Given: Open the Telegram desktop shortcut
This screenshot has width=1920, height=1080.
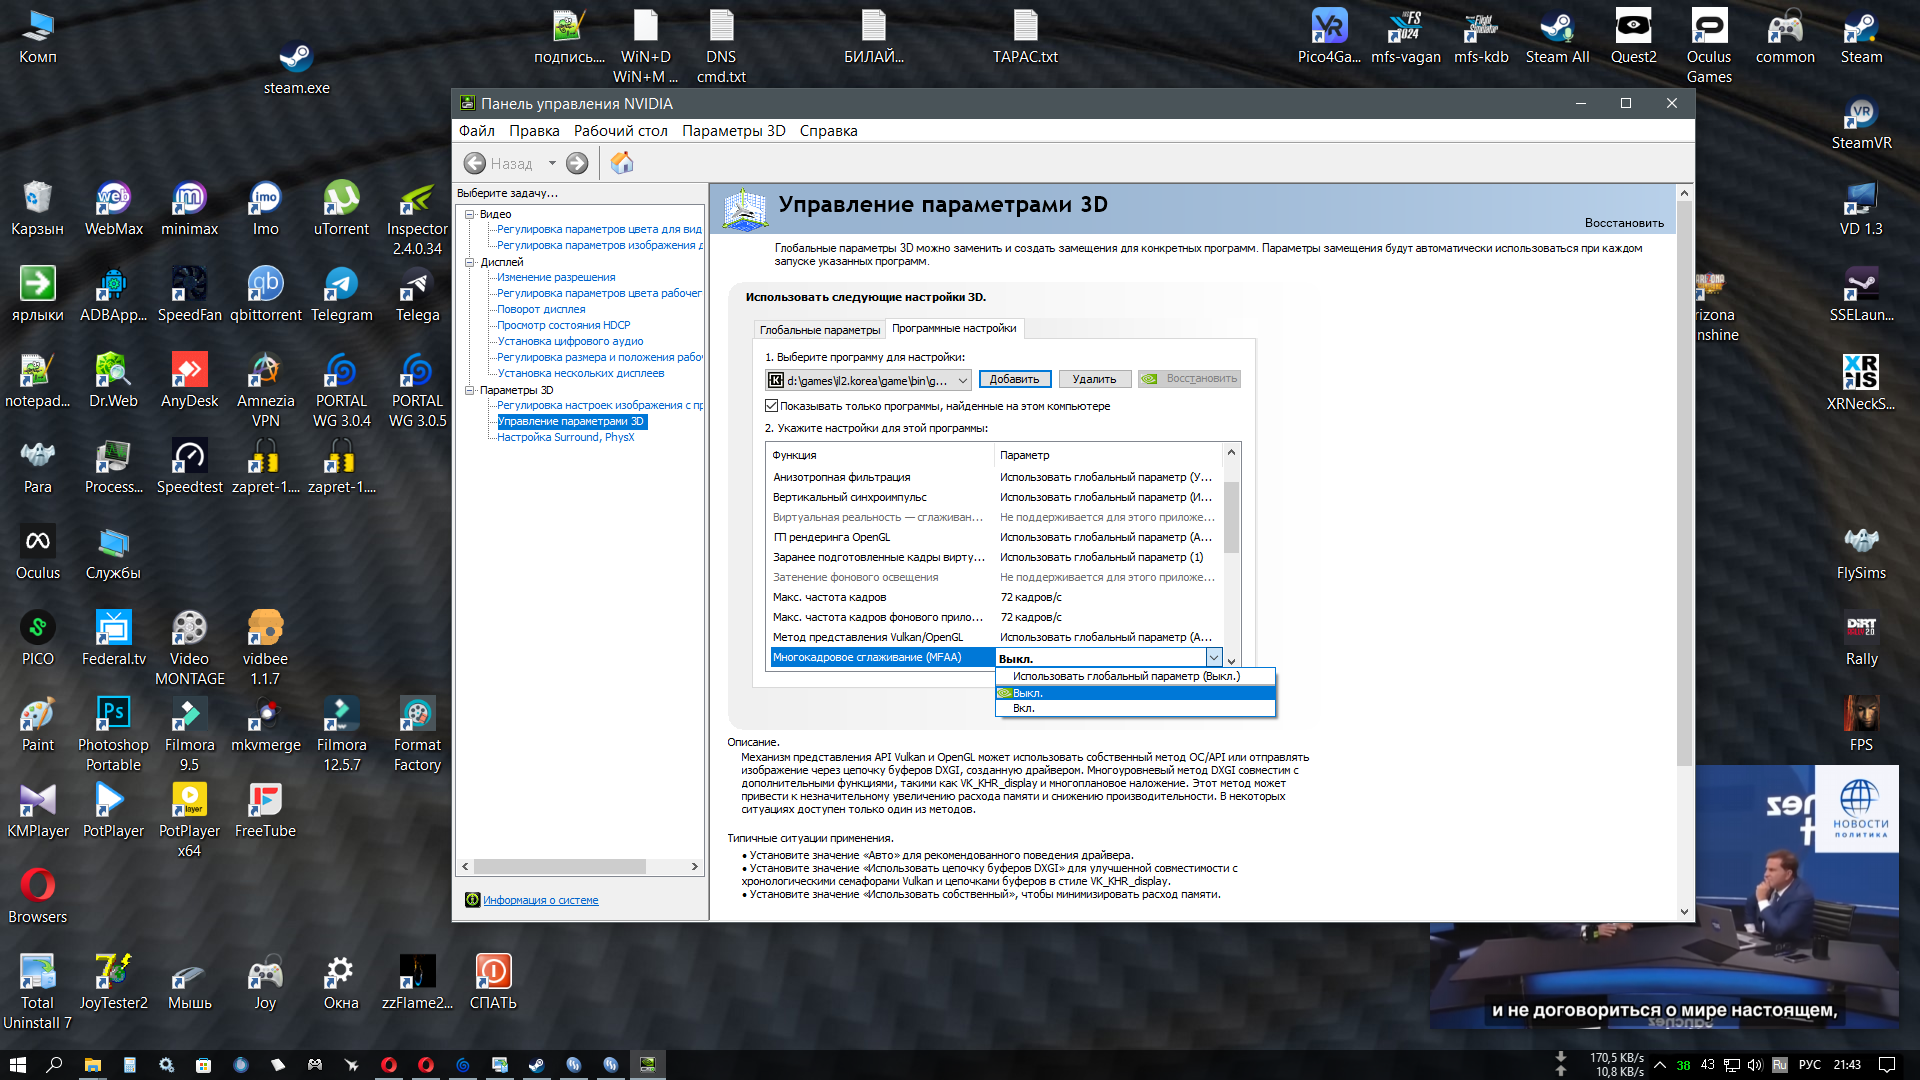Looking at the screenshot, I should point(341,296).
